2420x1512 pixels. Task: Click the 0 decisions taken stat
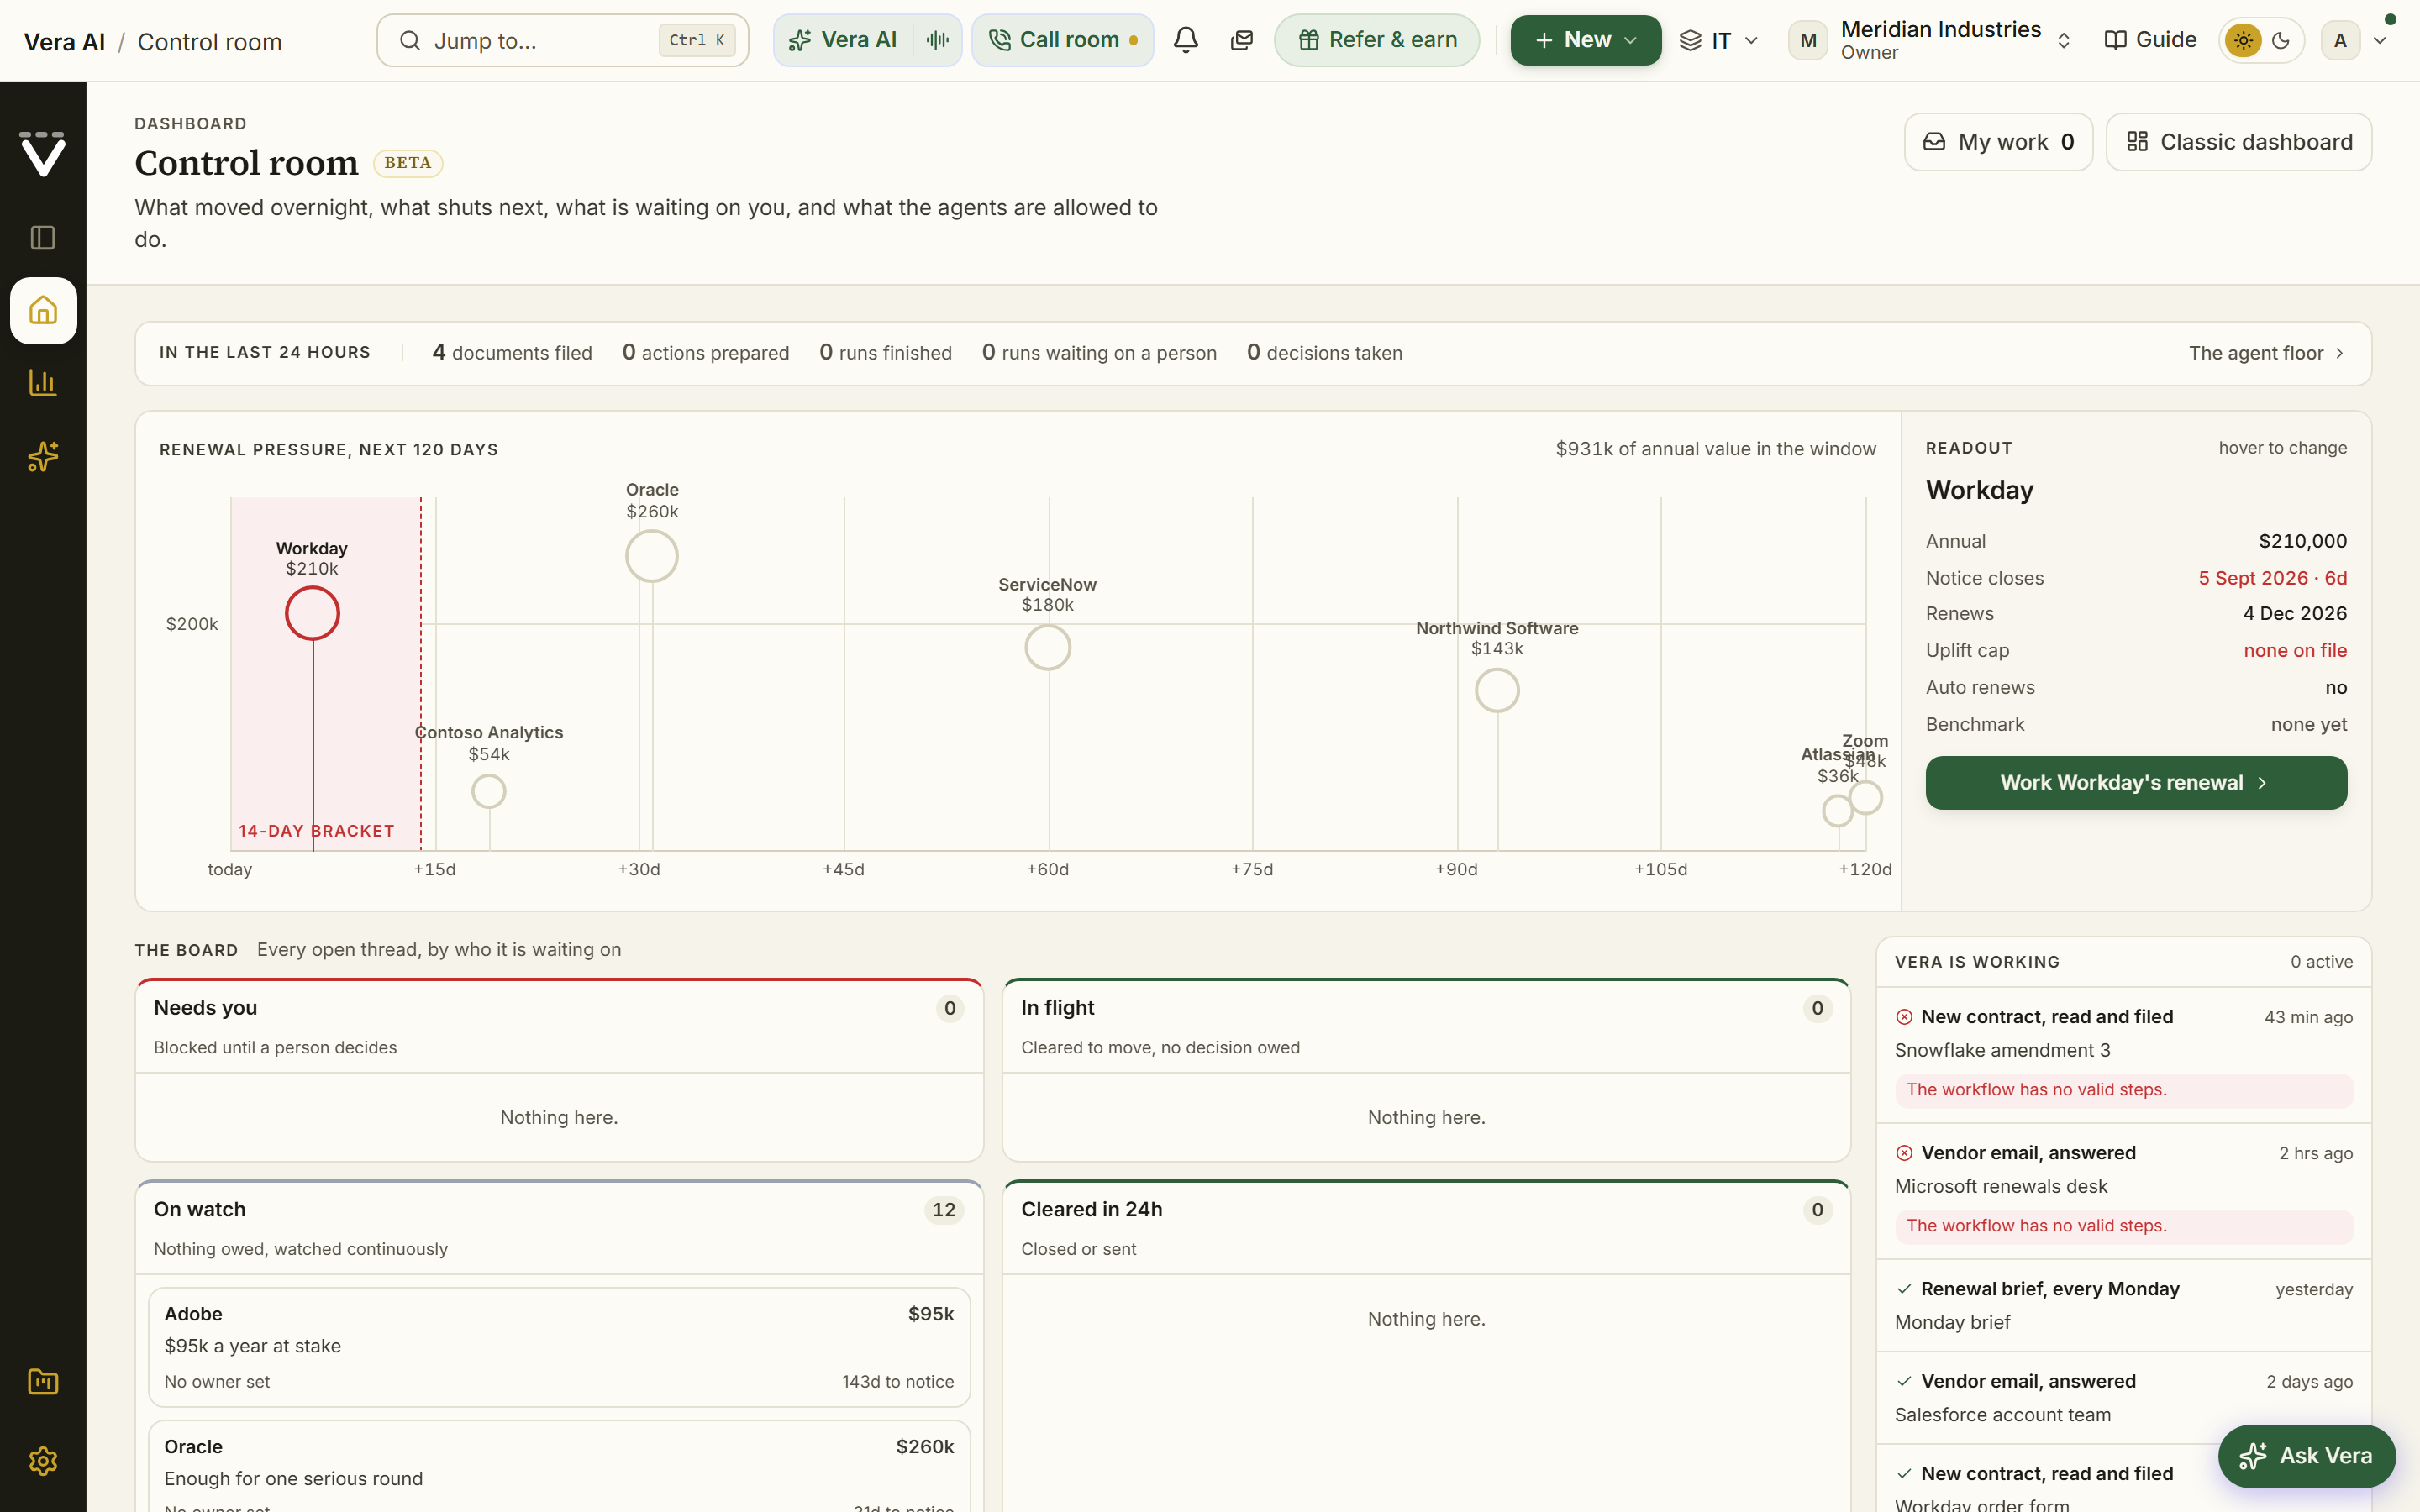pos(1324,353)
